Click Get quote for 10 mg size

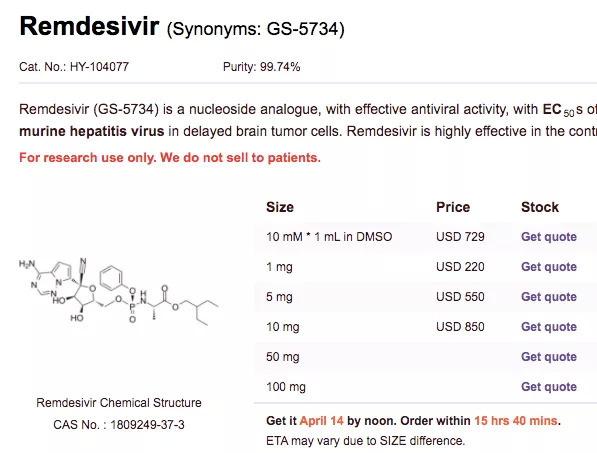tap(549, 327)
